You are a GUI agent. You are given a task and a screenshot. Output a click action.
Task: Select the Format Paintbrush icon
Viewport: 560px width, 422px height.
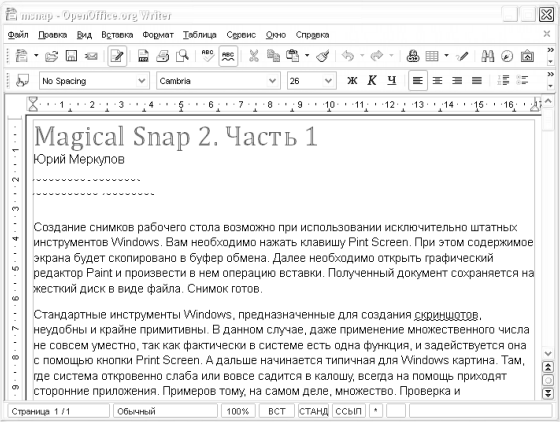click(323, 56)
